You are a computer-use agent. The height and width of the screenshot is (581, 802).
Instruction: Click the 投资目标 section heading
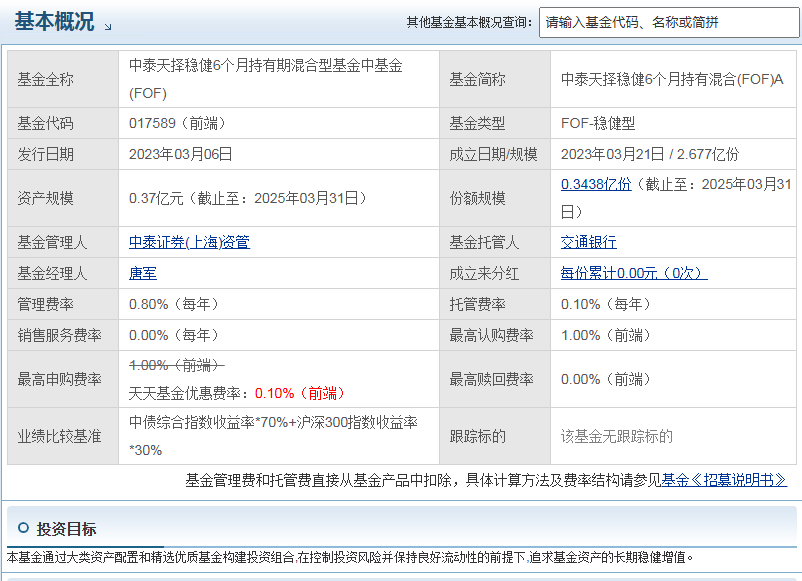(x=66, y=529)
